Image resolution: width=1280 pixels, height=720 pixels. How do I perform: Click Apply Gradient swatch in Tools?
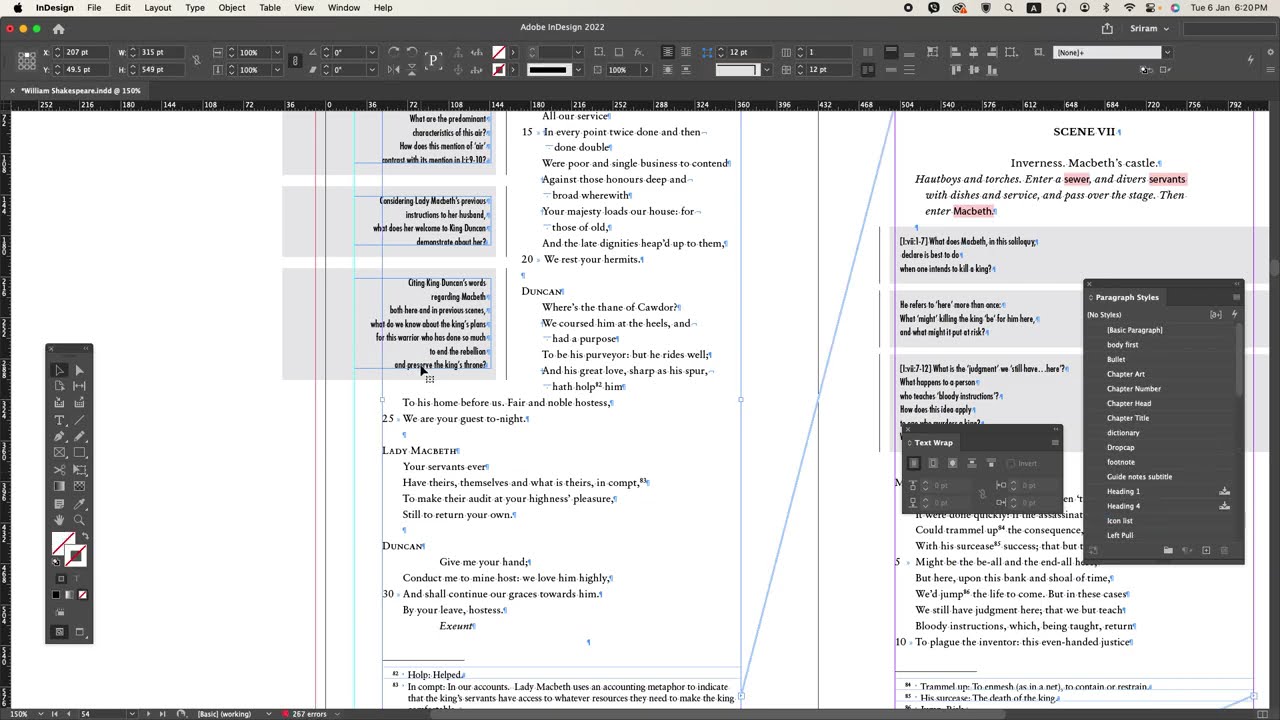pyautogui.click(x=69, y=595)
